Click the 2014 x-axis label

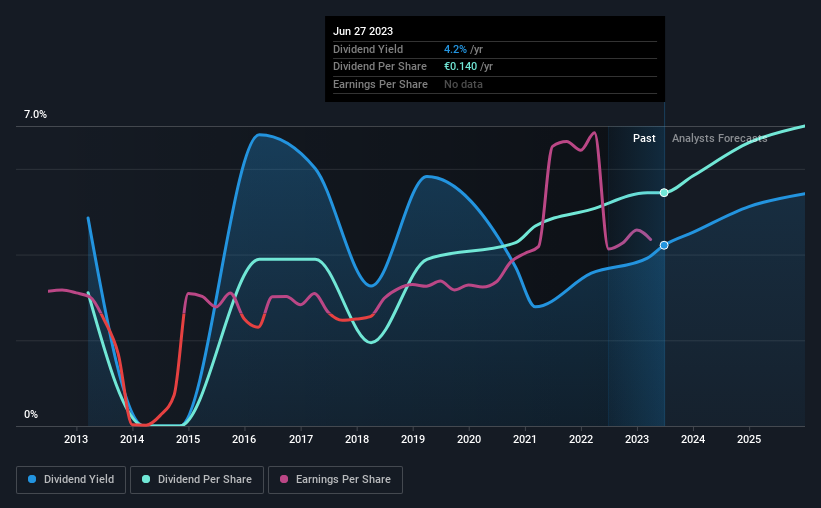pyautogui.click(x=132, y=439)
